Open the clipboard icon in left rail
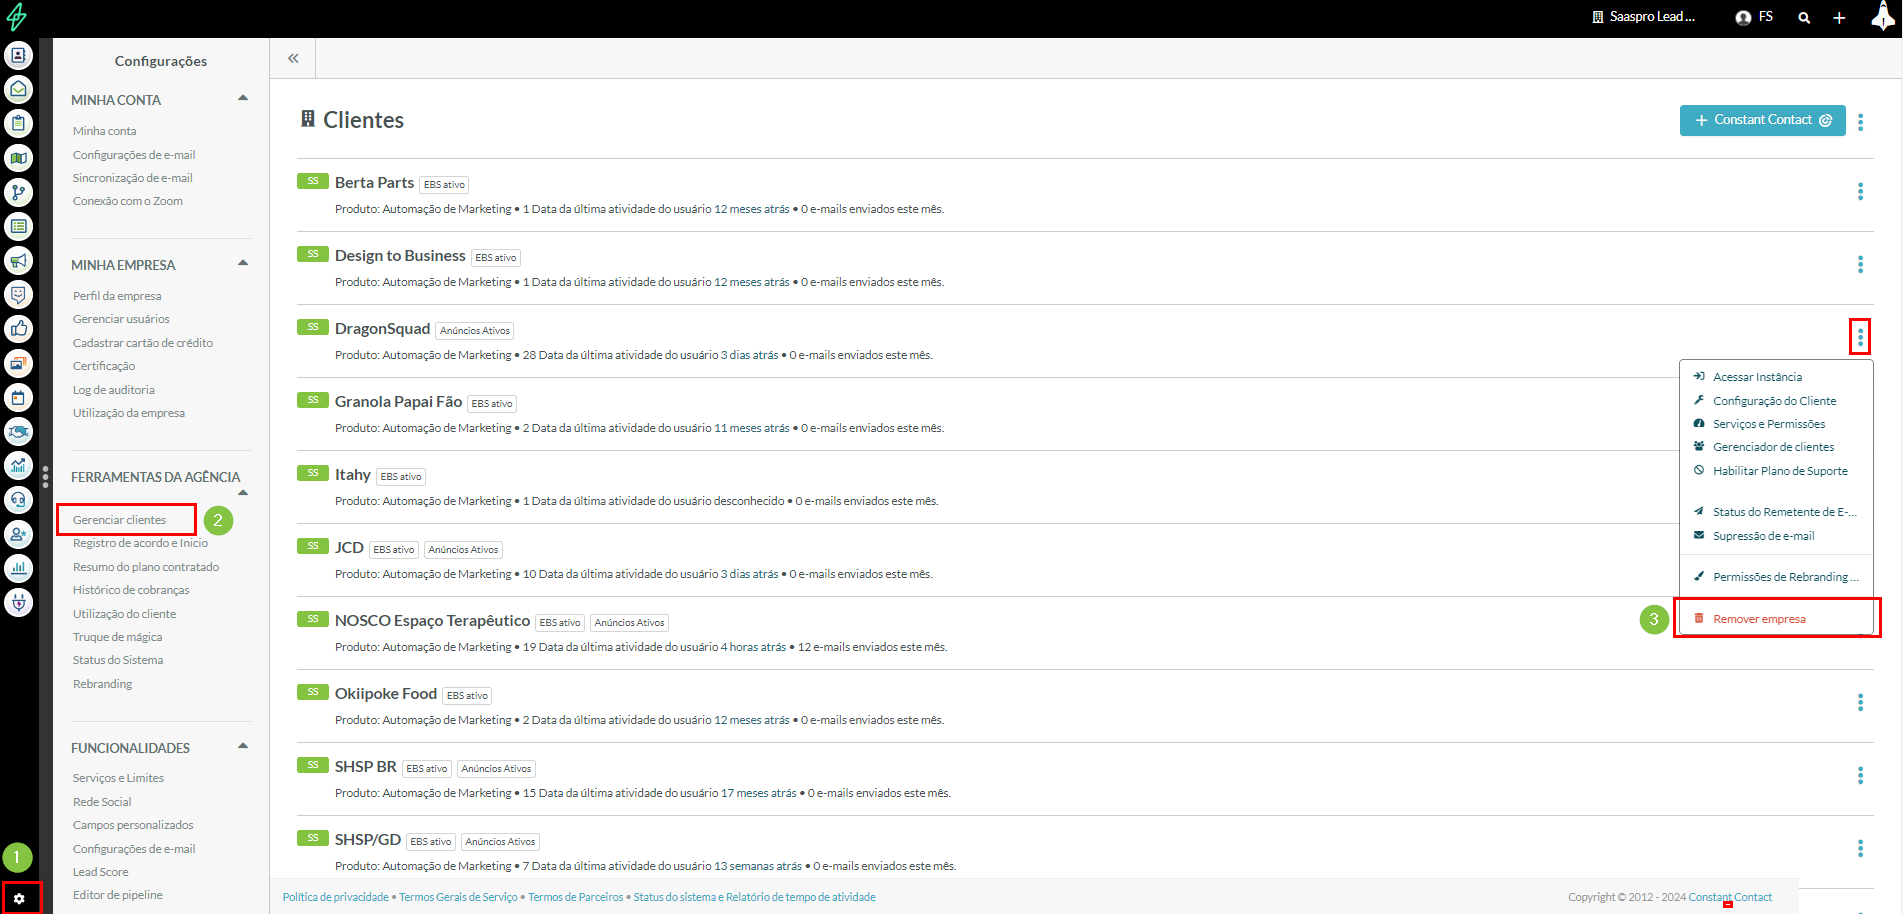 tap(18, 123)
